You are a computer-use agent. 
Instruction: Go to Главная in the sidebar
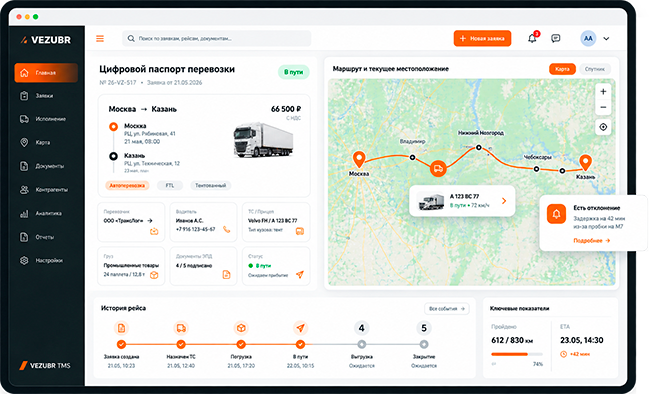[x=46, y=73]
